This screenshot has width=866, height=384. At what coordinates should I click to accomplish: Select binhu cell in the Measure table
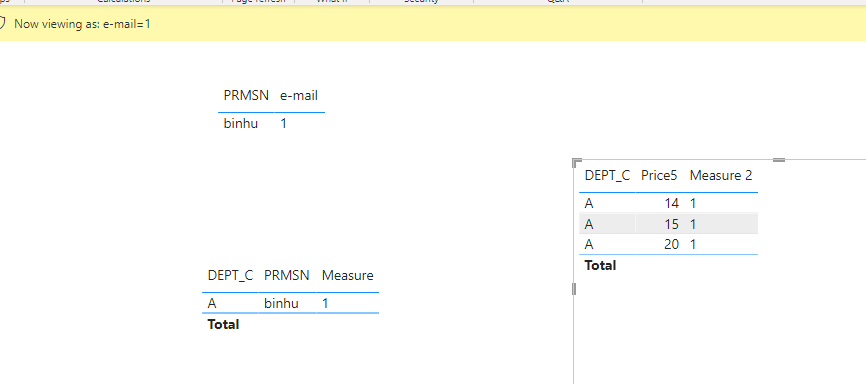point(281,303)
